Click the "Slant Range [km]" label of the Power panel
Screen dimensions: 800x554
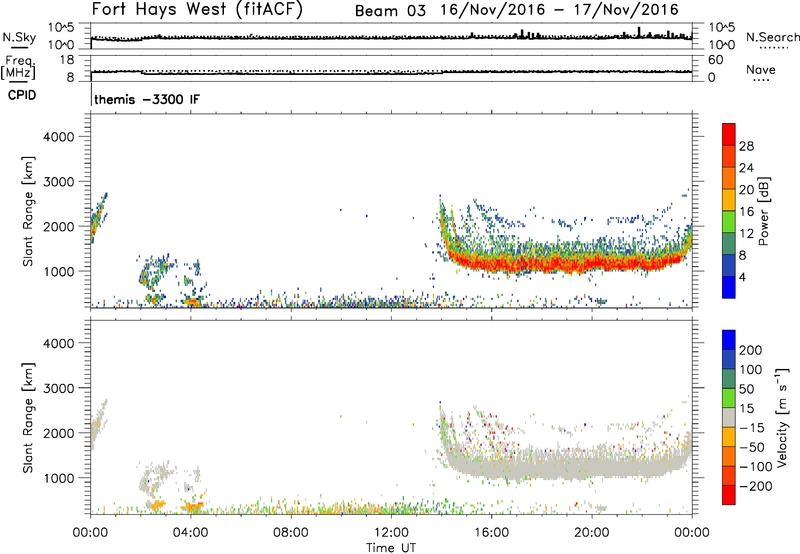(28, 211)
